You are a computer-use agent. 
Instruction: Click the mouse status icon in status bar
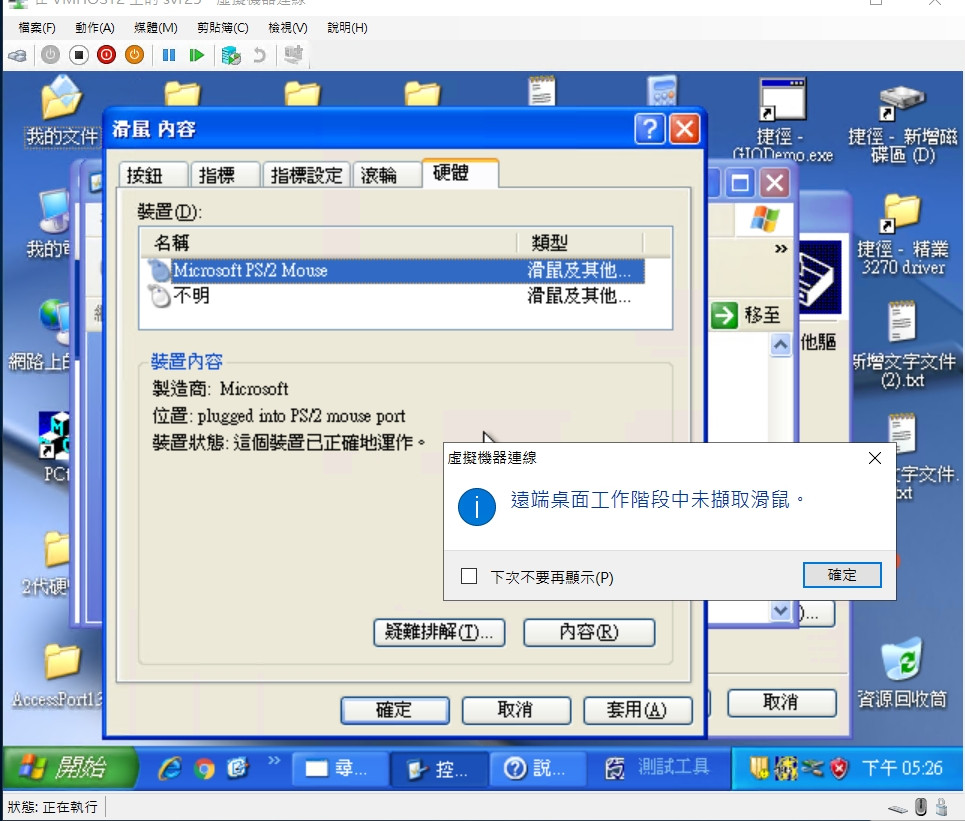click(921, 807)
